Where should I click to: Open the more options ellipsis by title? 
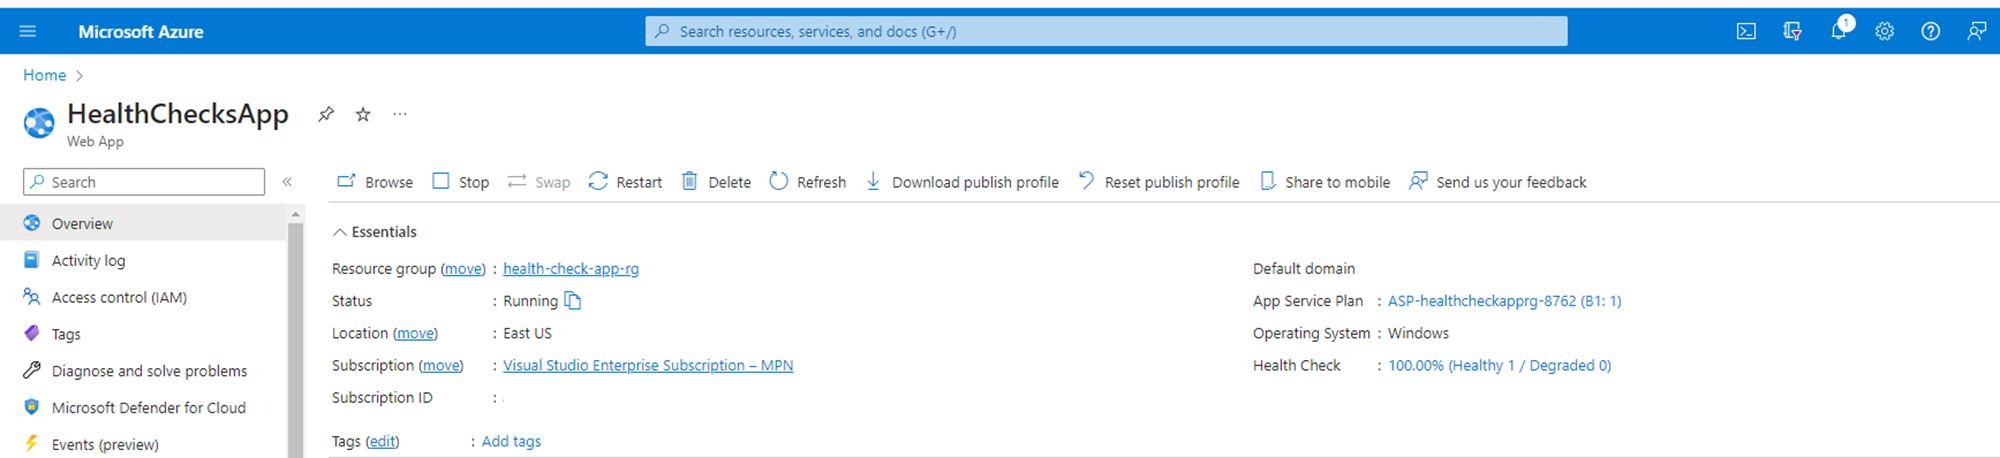tap(400, 114)
